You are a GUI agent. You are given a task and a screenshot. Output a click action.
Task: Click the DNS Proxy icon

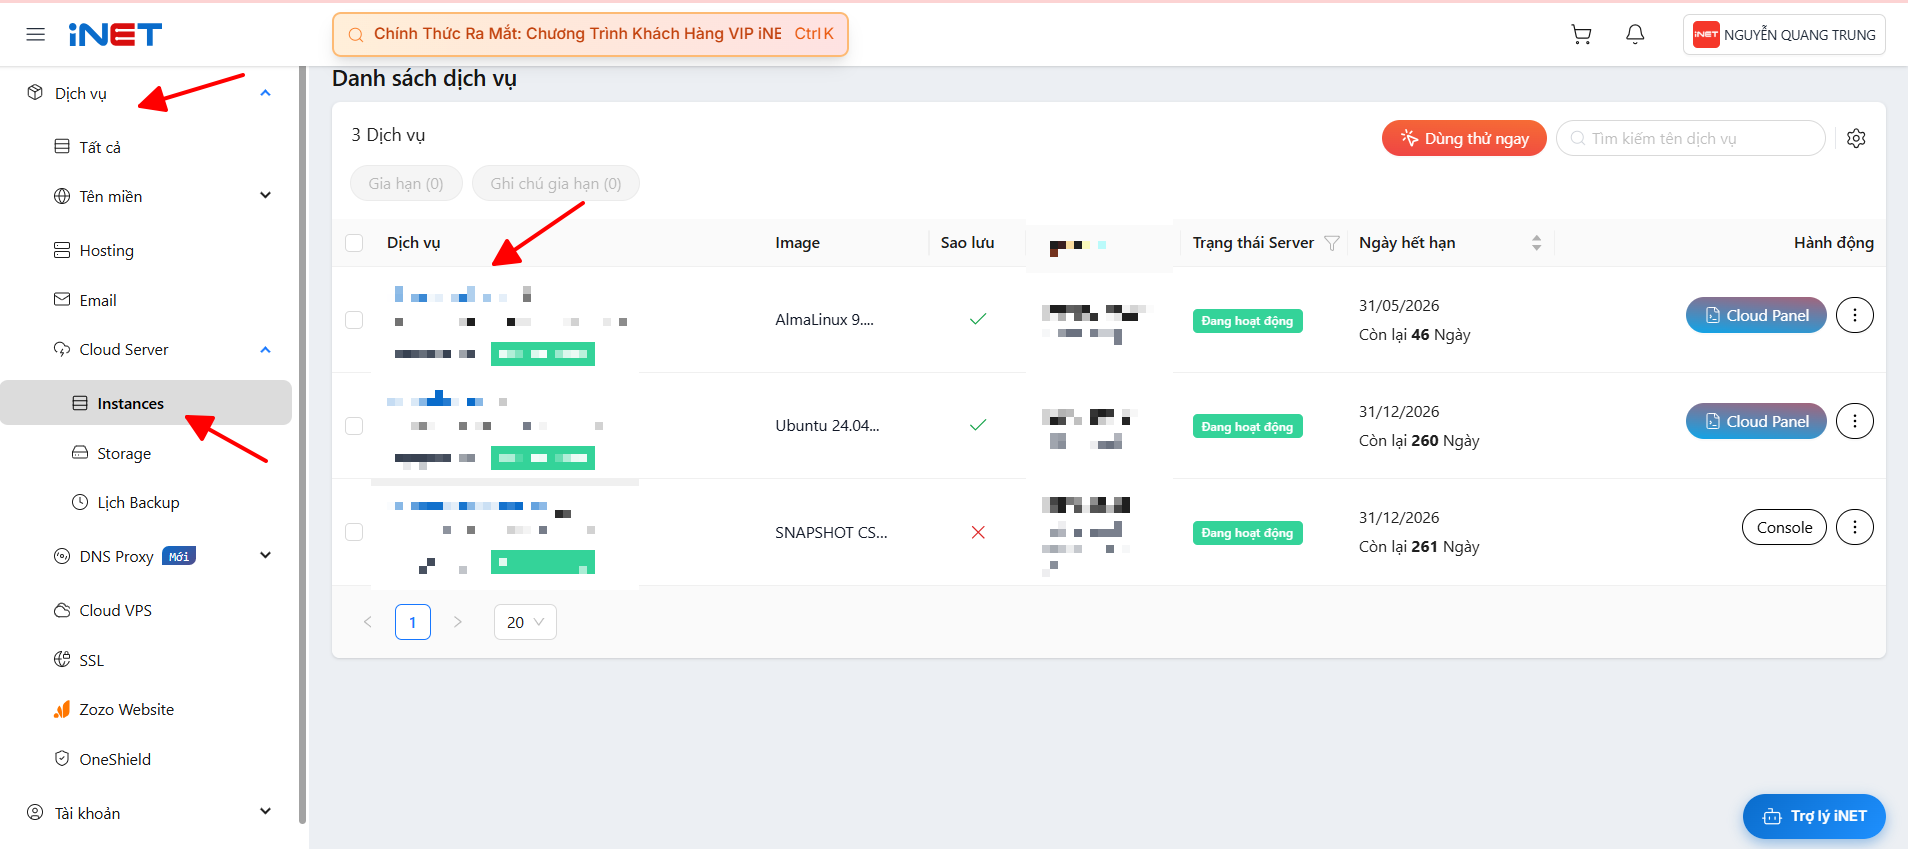(x=62, y=556)
